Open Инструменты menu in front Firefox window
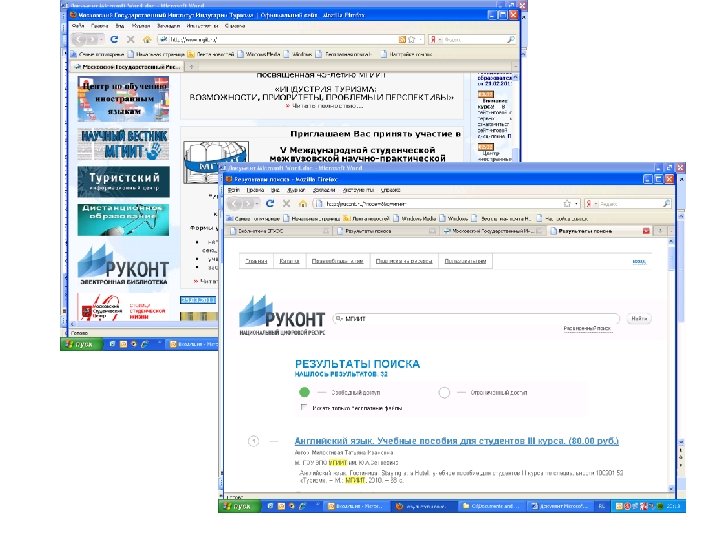Screen dimensions: 720x540 point(358,190)
